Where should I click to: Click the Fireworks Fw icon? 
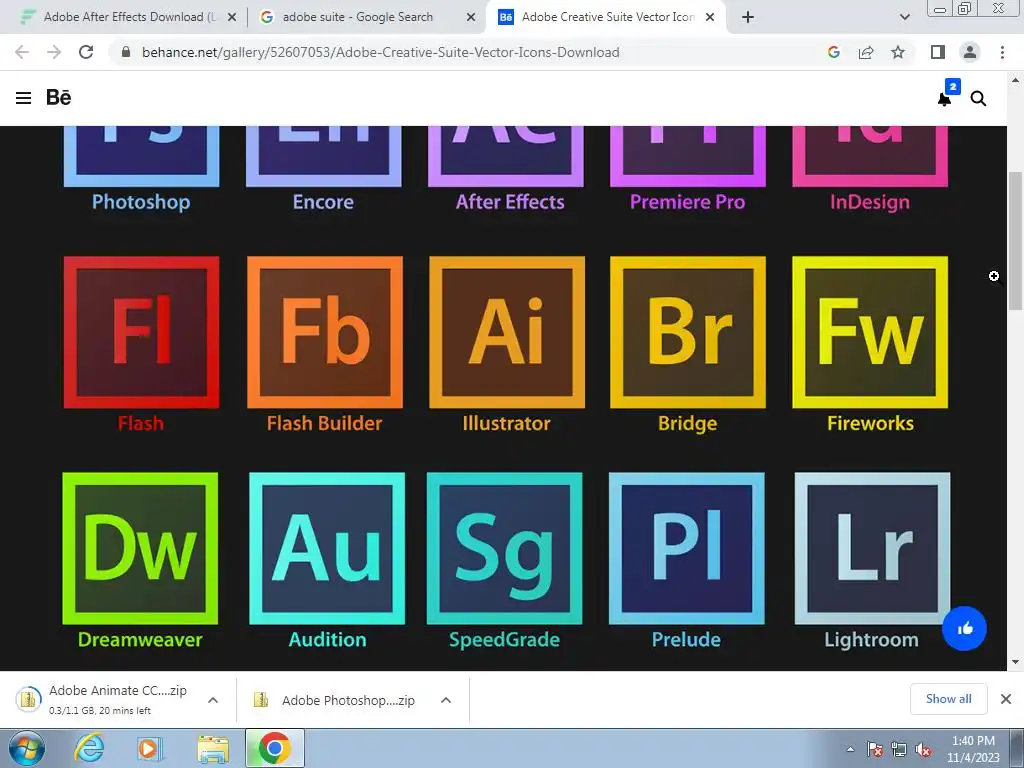(870, 332)
